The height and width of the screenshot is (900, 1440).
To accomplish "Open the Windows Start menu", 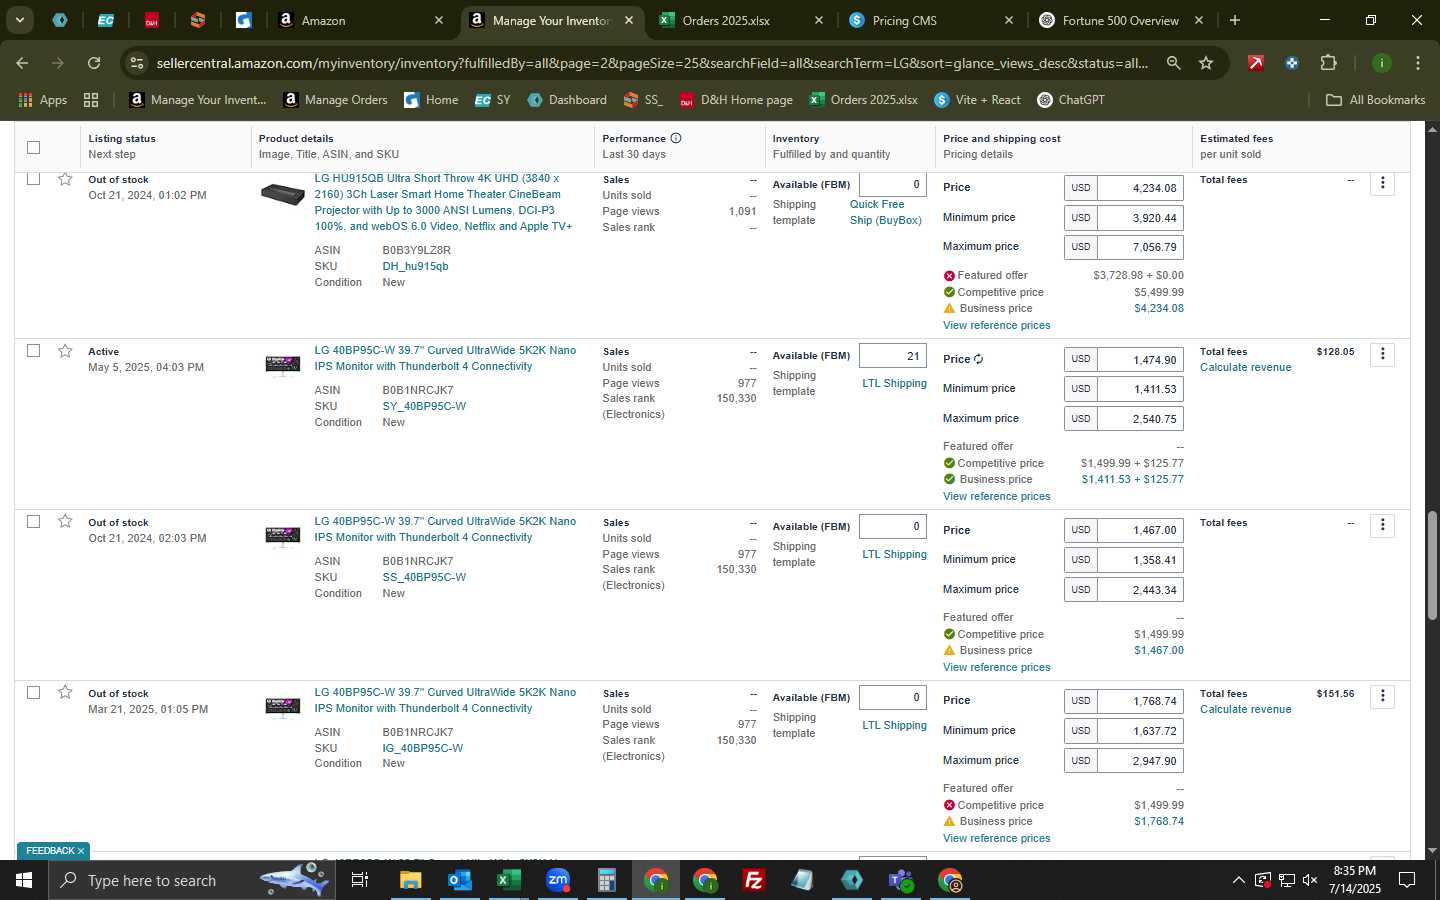I will coord(24,880).
